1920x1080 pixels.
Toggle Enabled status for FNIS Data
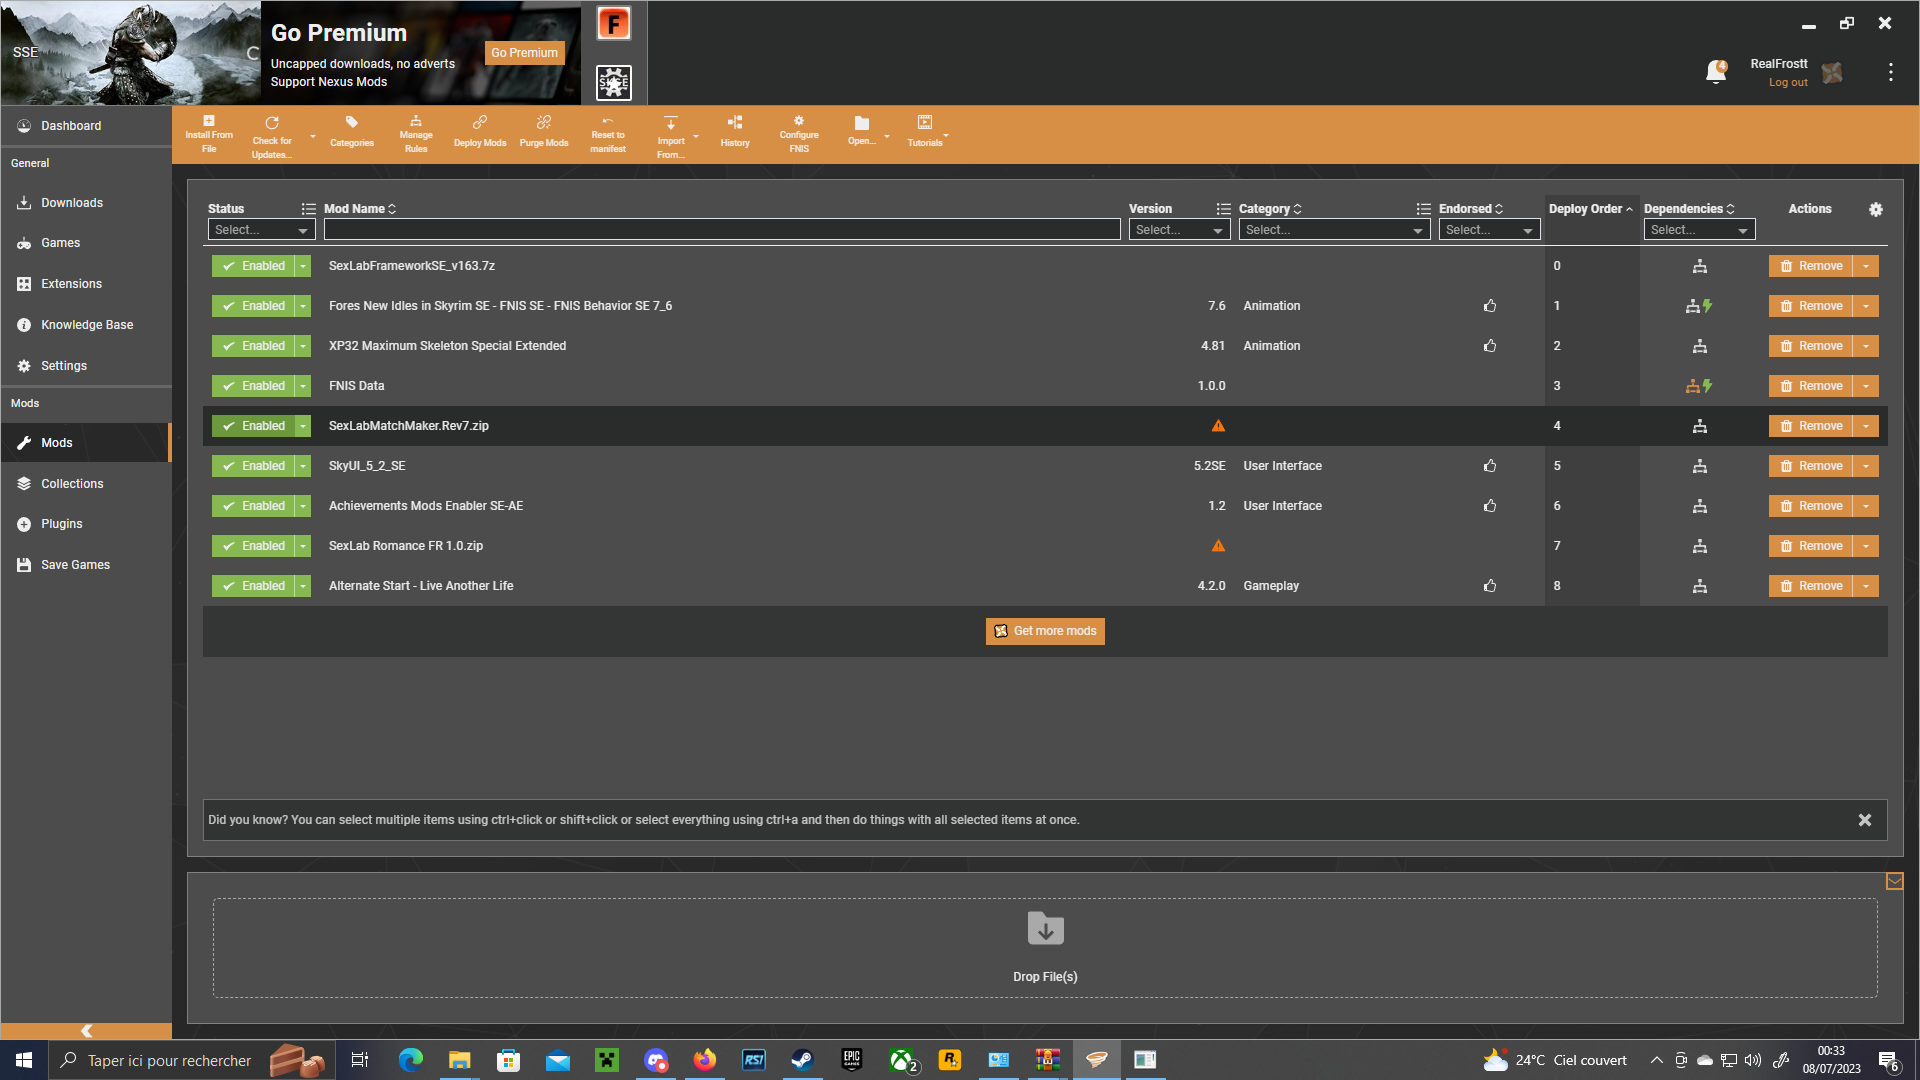253,386
